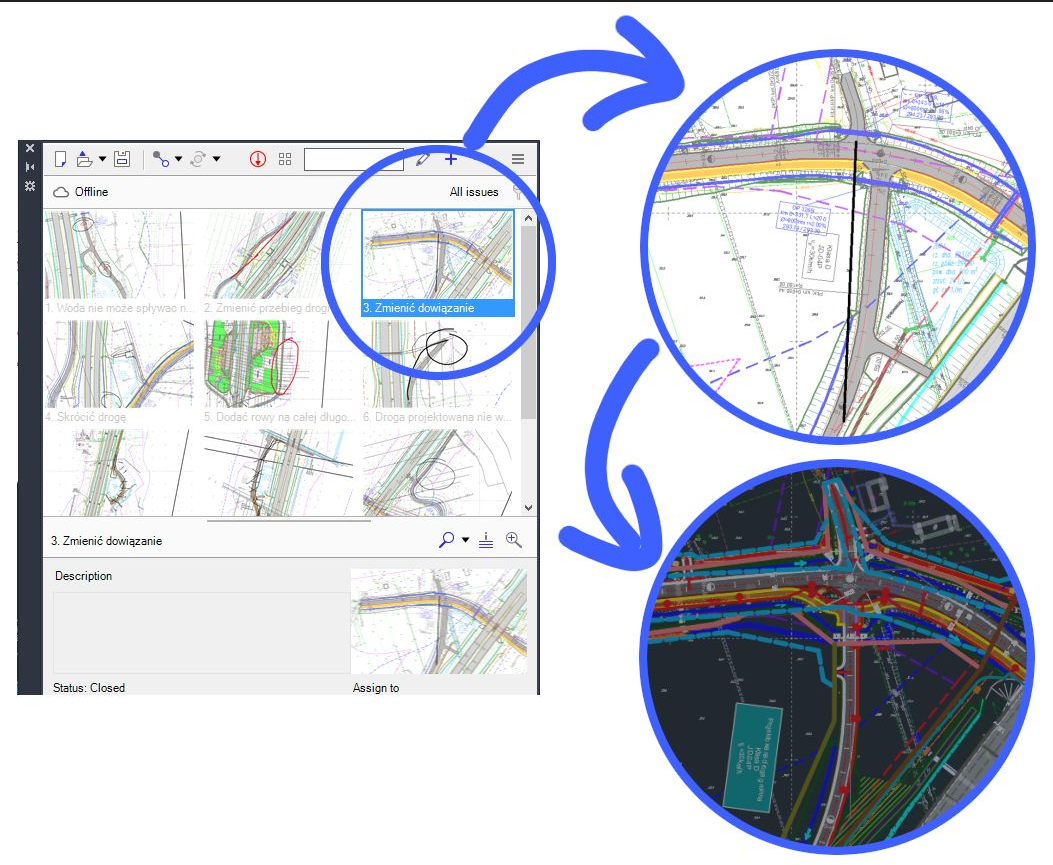Image resolution: width=1053 pixels, height=865 pixels.
Task: Expand dropdown arrow next to blue magnifier
Action: tap(465, 540)
